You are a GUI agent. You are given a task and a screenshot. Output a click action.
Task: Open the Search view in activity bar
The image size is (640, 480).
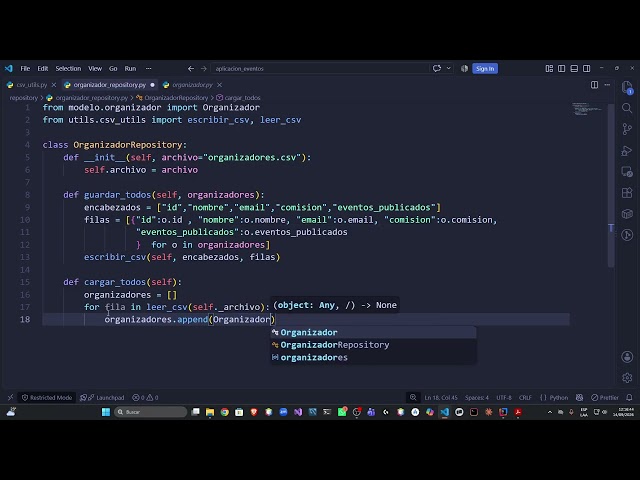pos(627,108)
